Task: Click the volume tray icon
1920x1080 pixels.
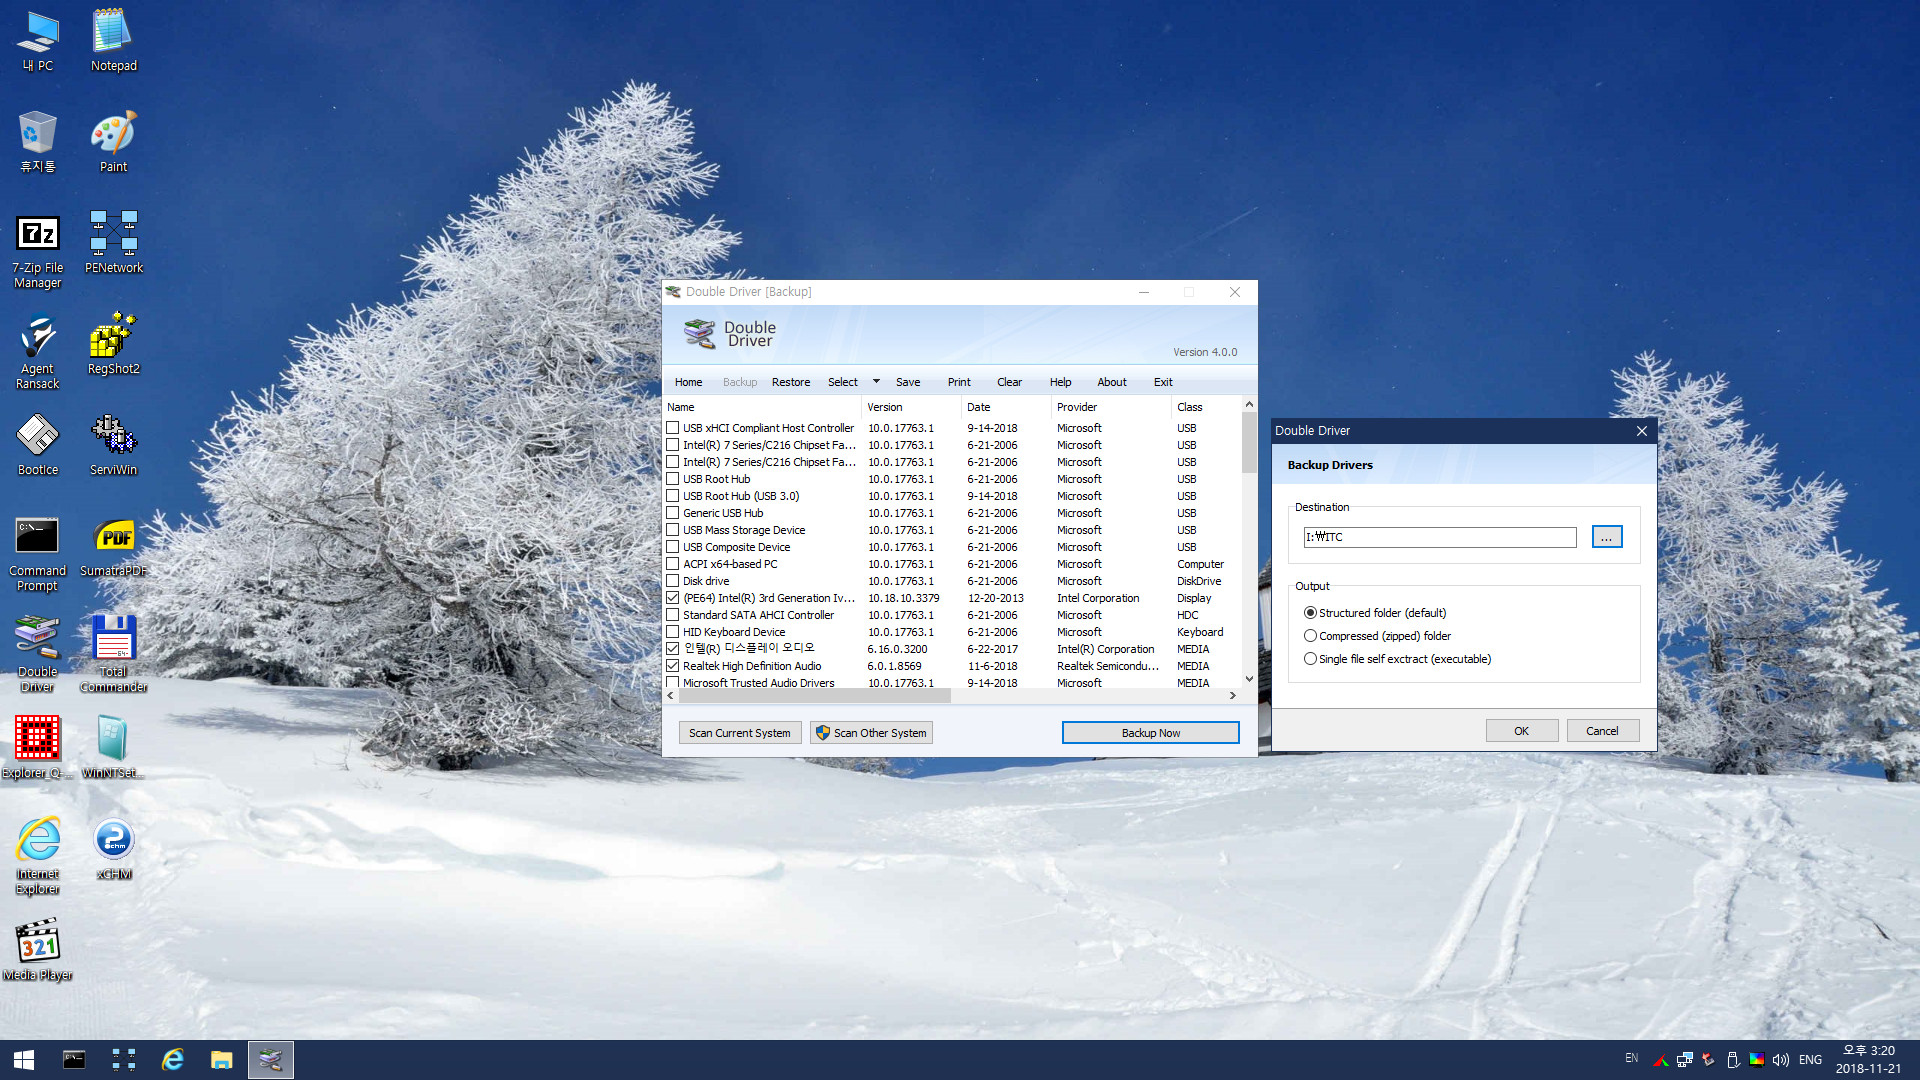Action: pos(1780,1060)
